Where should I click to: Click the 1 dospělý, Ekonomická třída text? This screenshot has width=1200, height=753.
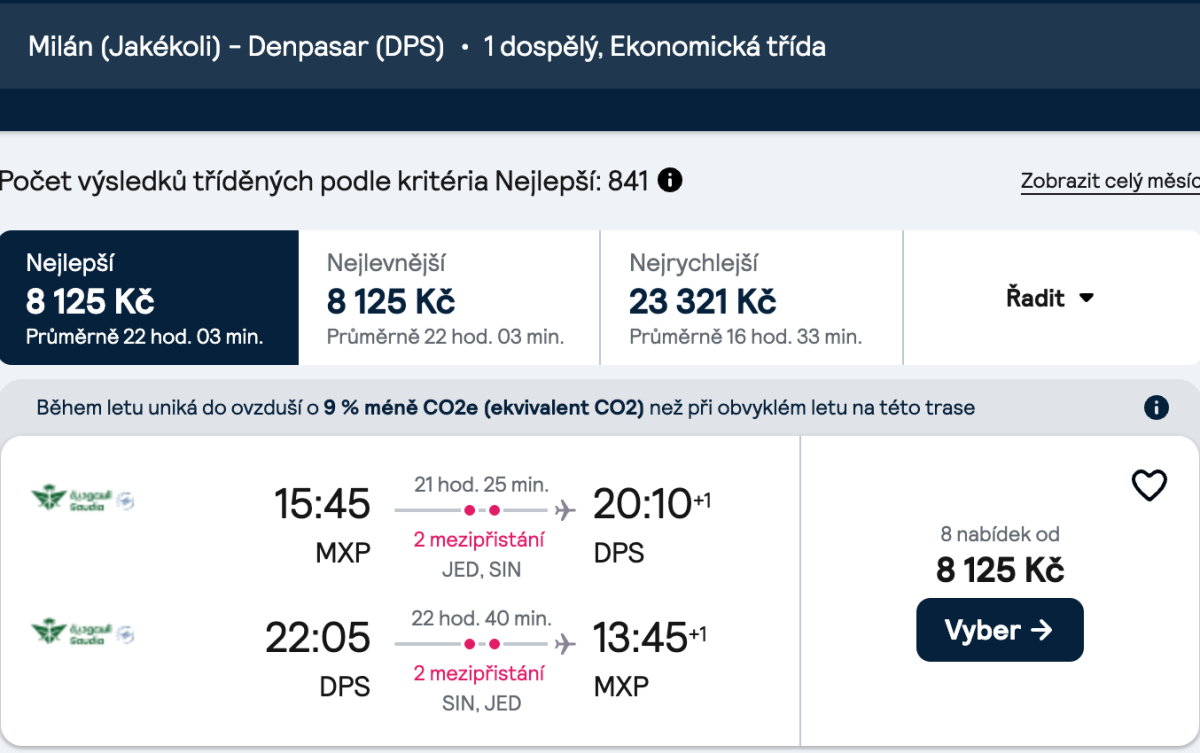tap(655, 47)
